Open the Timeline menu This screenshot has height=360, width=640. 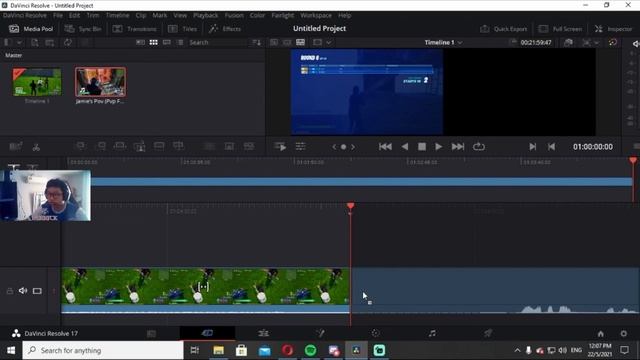[x=118, y=15]
